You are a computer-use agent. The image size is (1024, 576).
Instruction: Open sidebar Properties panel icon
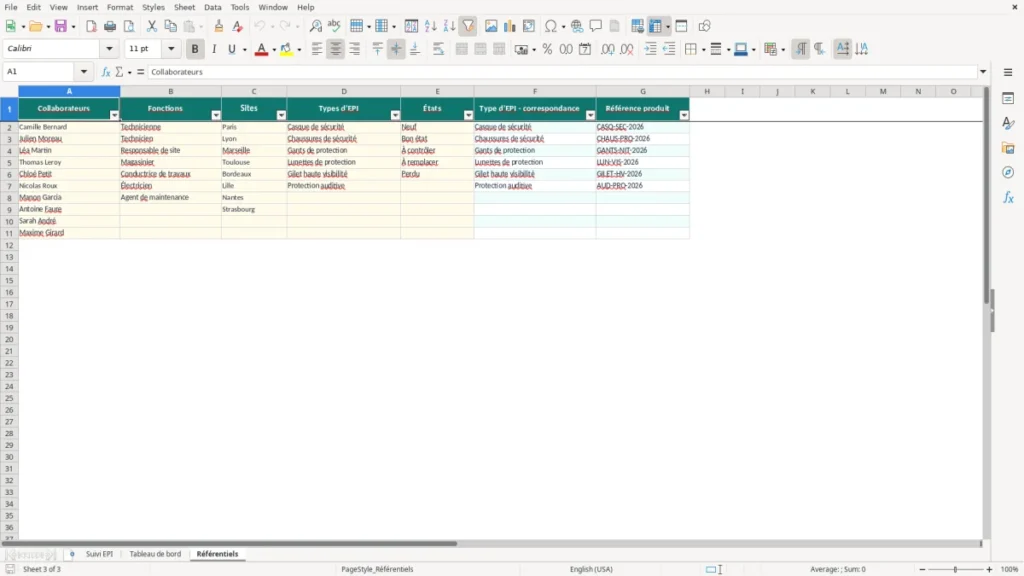coord(1008,98)
